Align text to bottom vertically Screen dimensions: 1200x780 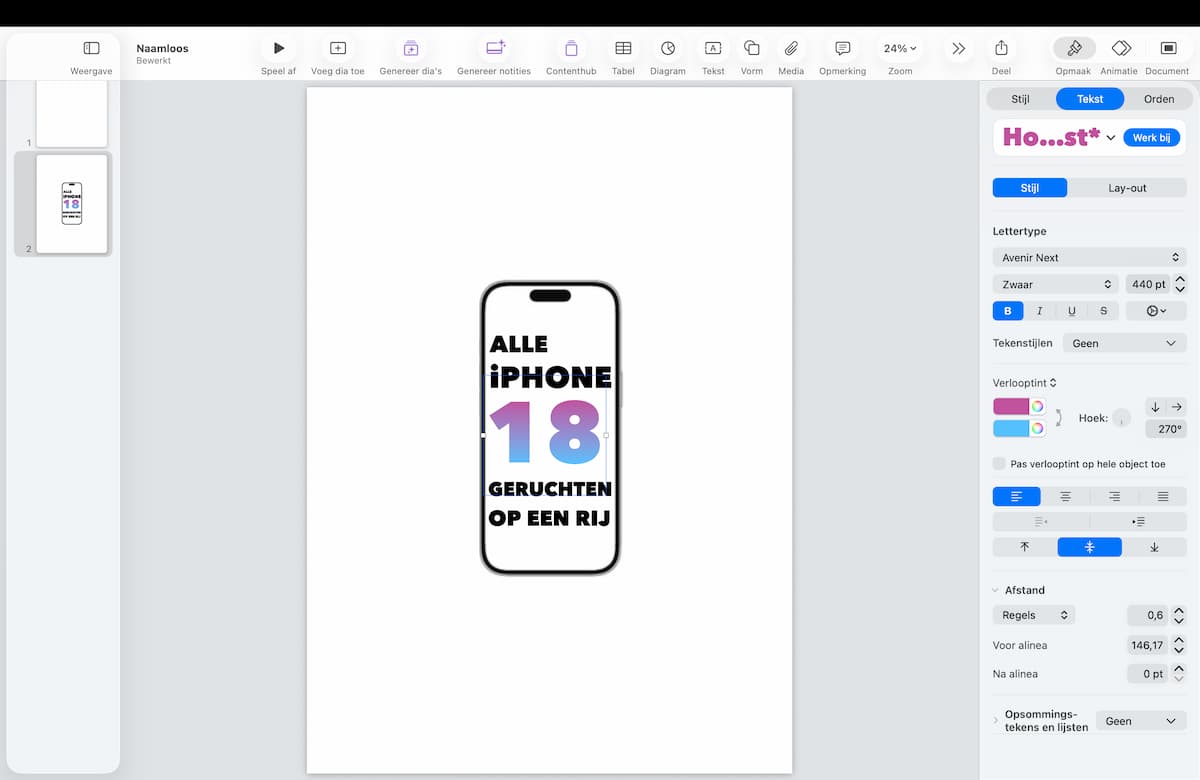[1154, 547]
